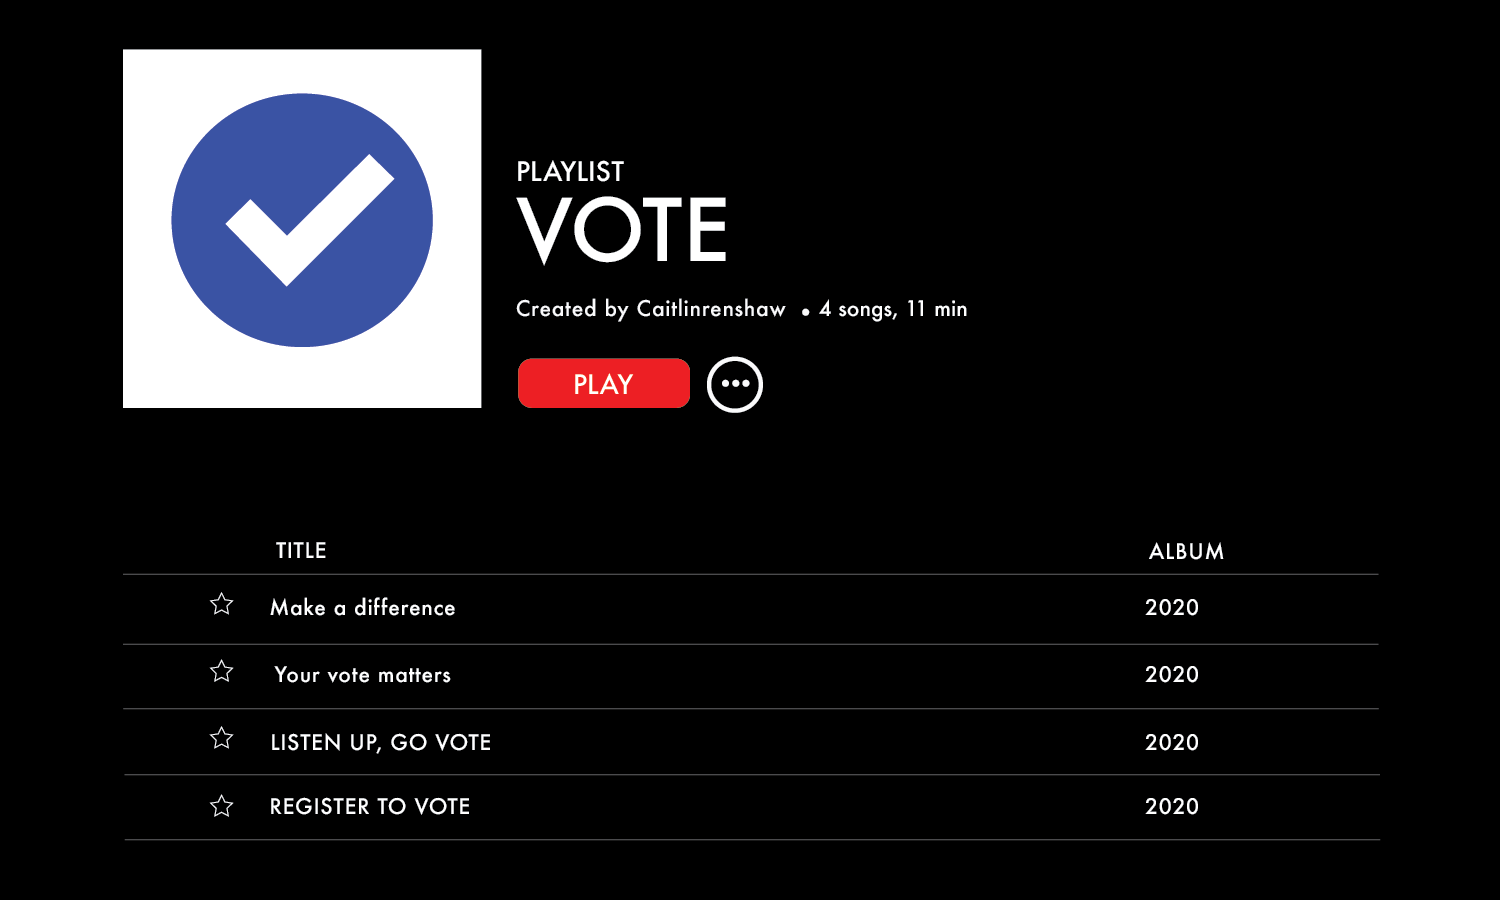1500x900 pixels.
Task: Open the three-dots more options button
Action: tap(735, 384)
